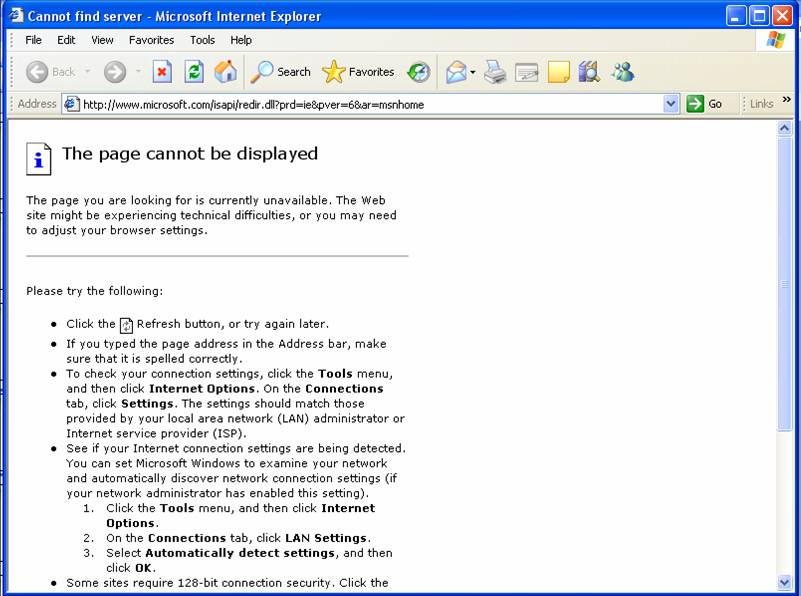
Task: Show History with the clock arrow icon
Action: coord(418,72)
